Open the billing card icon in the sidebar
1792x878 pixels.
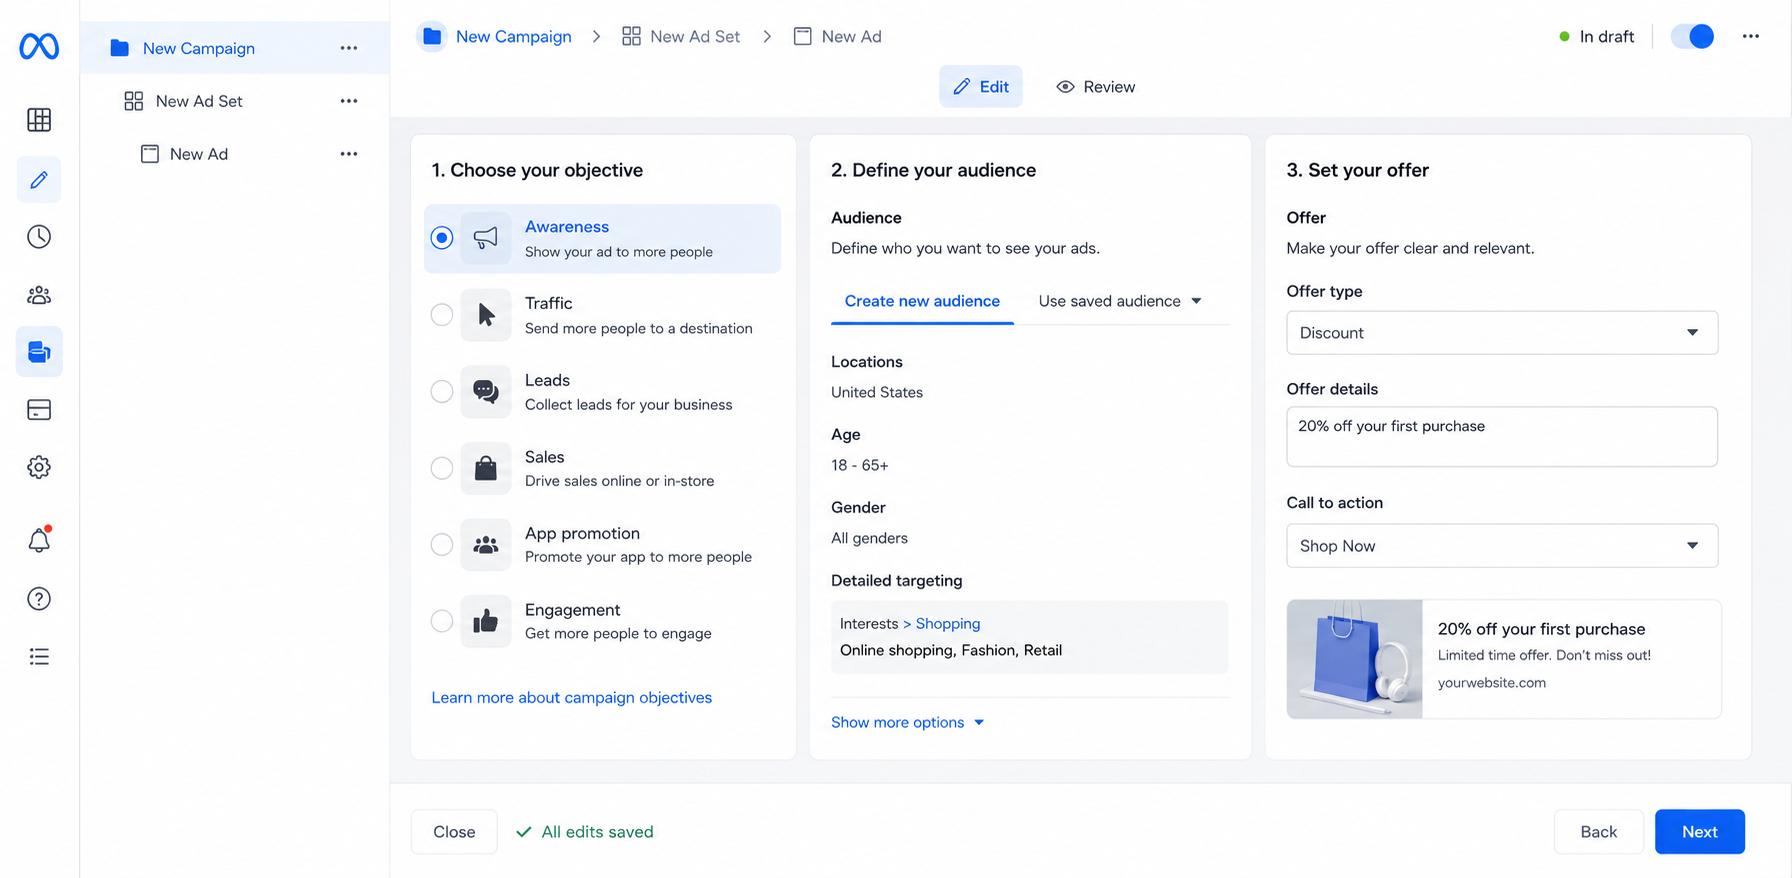(x=39, y=410)
